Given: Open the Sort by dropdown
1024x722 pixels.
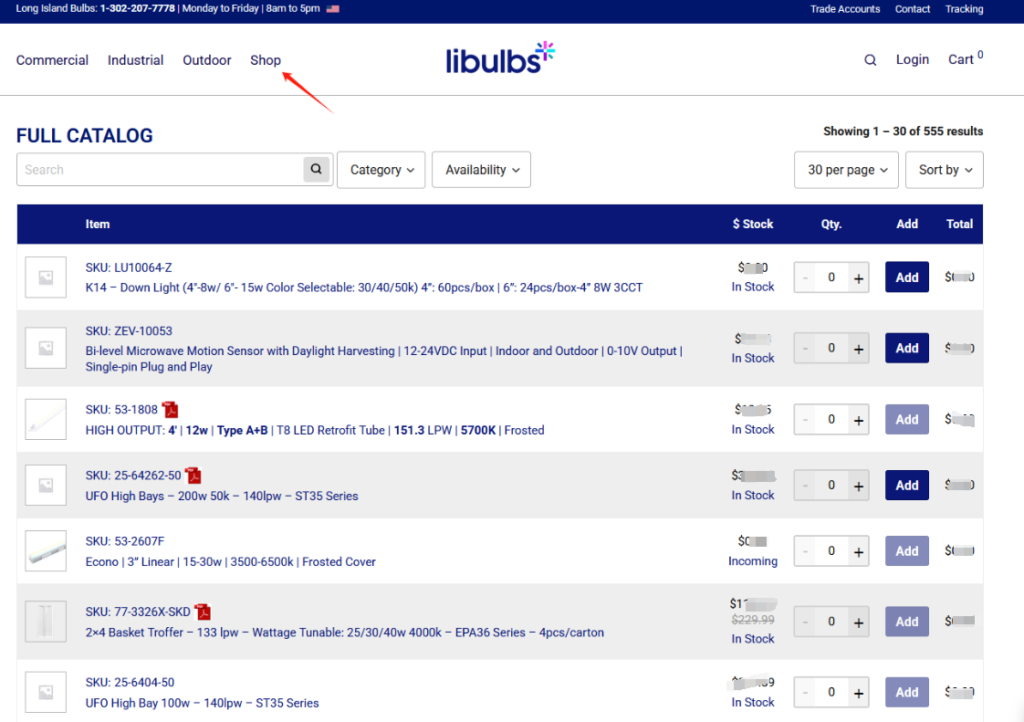Looking at the screenshot, I should point(944,170).
